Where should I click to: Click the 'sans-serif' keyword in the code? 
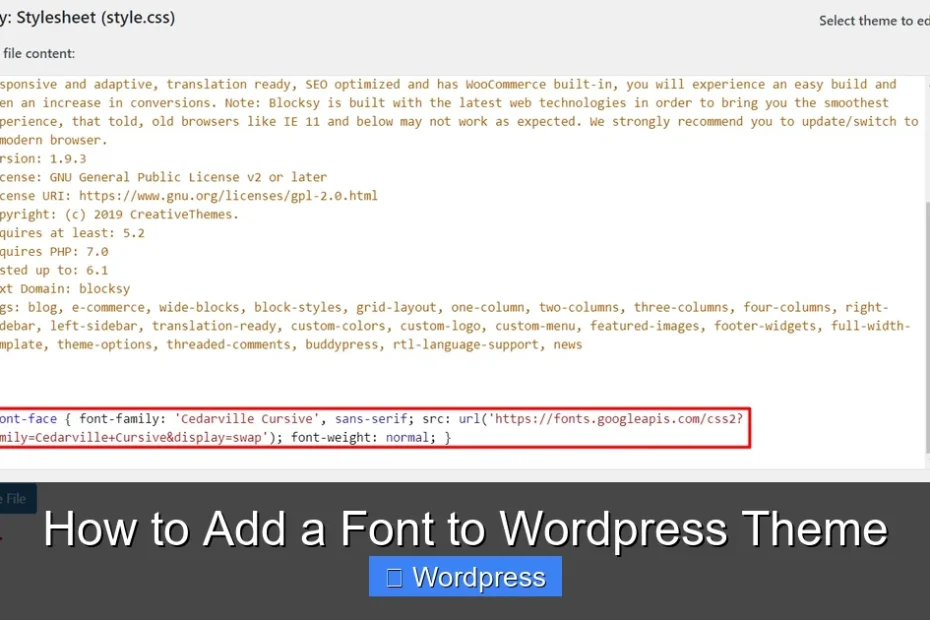[371, 419]
